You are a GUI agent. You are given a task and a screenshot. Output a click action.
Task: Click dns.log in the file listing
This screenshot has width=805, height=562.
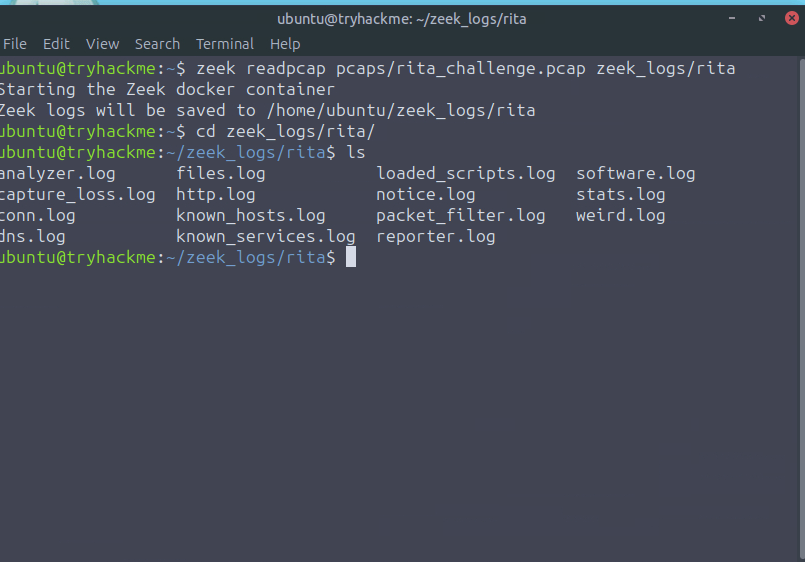click(x=33, y=237)
